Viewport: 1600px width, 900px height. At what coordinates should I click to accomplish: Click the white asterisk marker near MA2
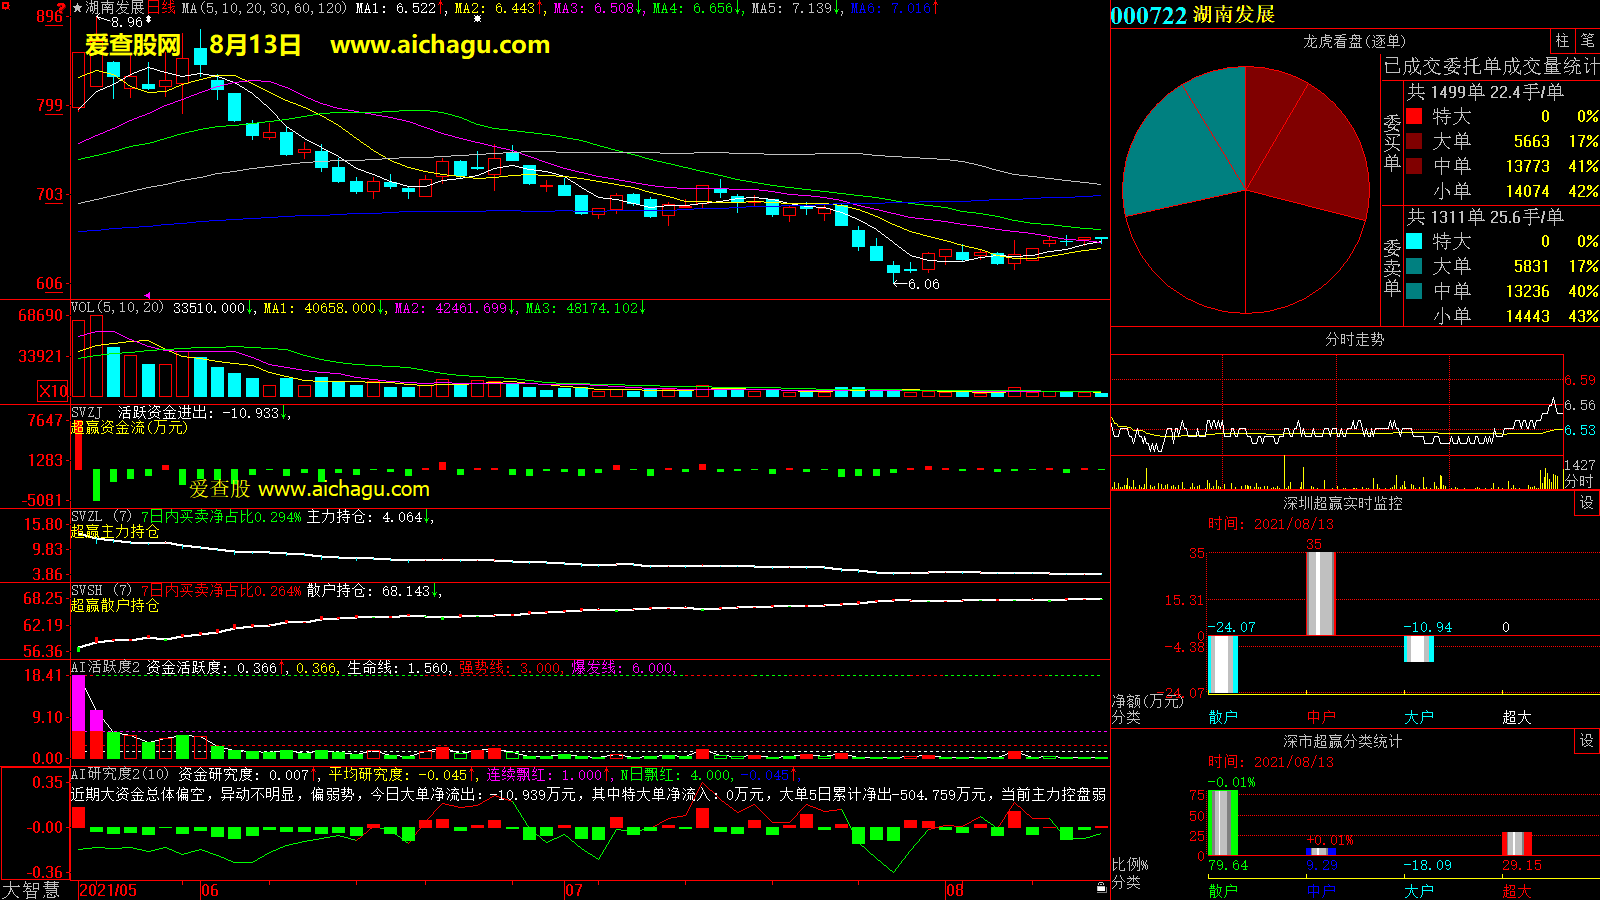[x=477, y=19]
